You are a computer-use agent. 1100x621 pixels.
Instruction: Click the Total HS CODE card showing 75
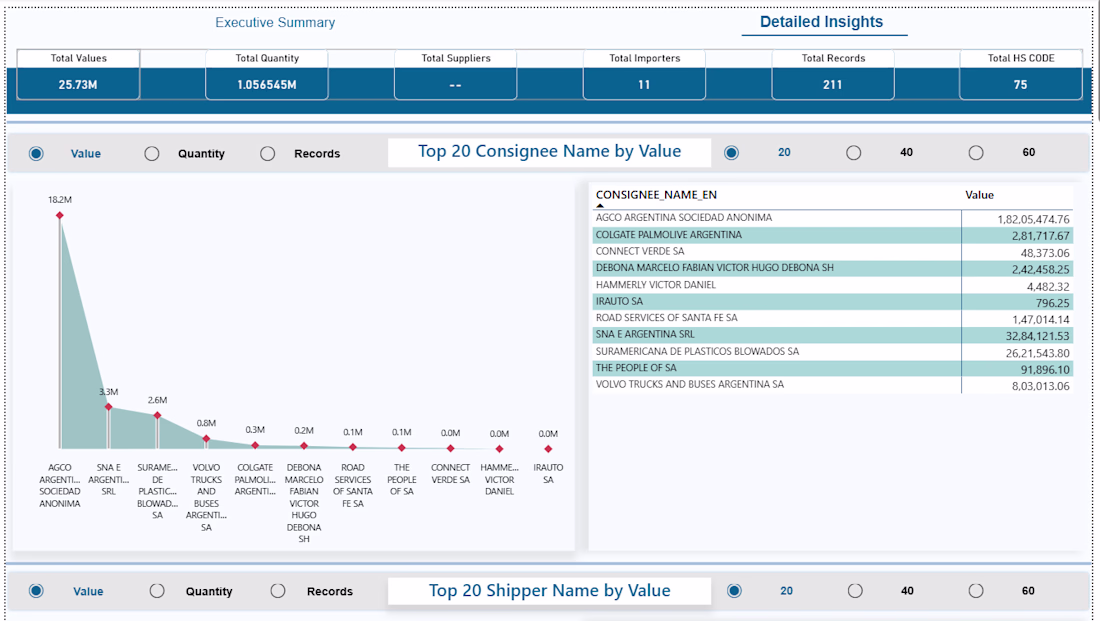[x=1021, y=74]
